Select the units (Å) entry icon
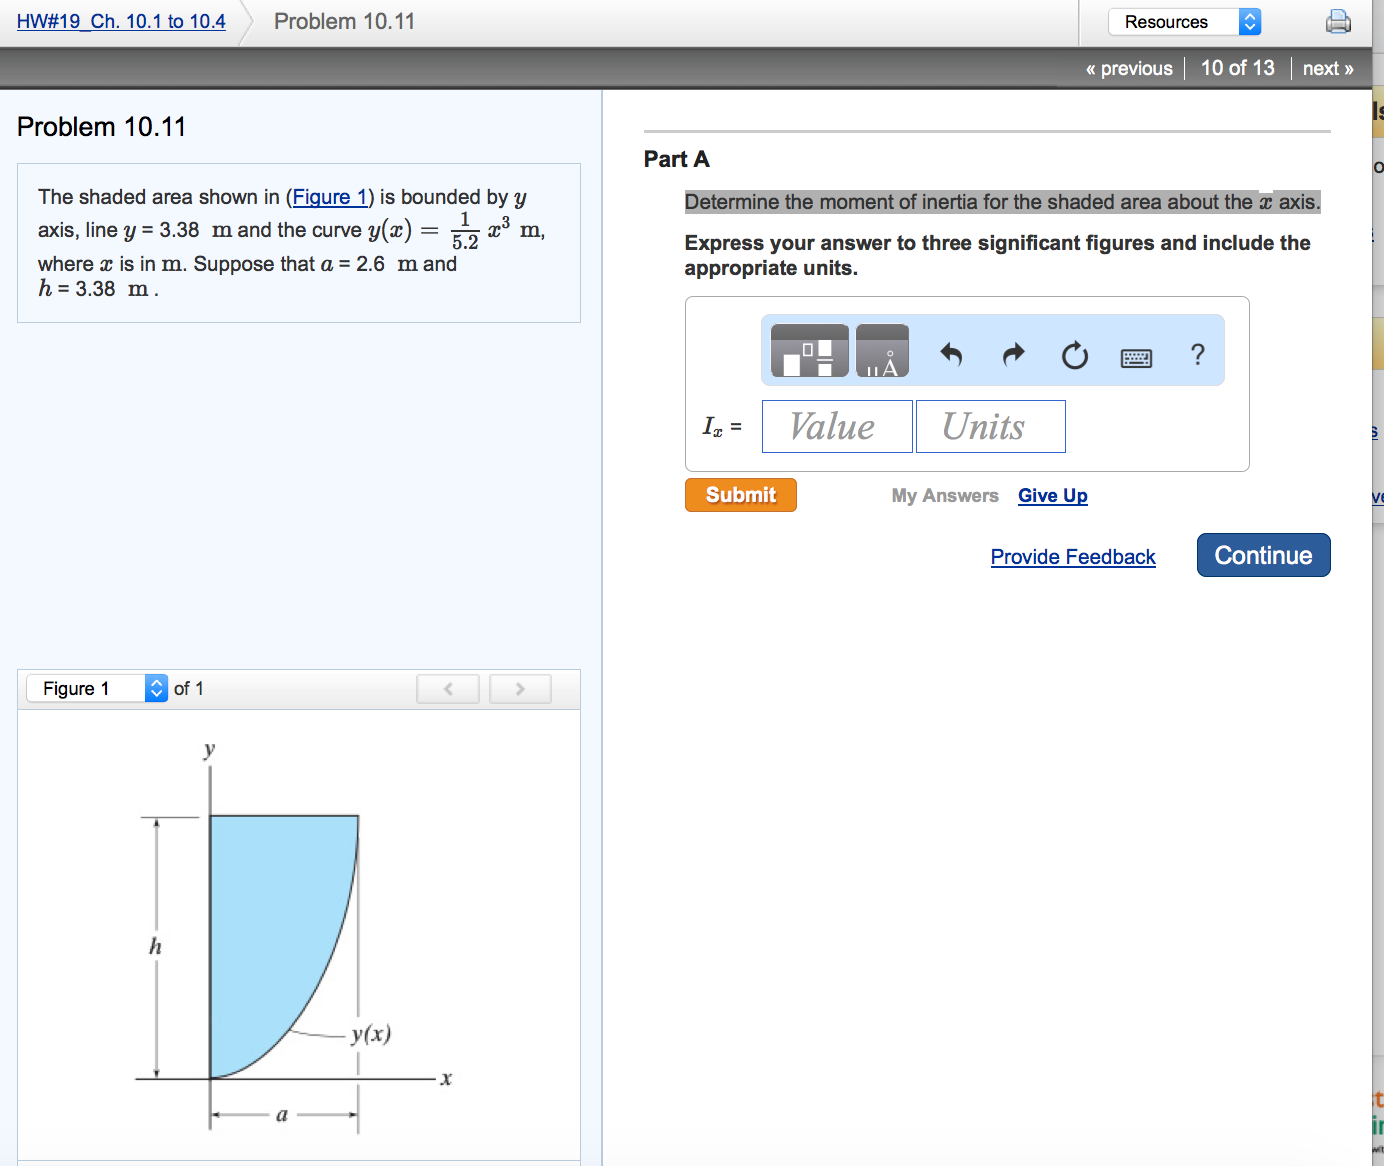This screenshot has width=1384, height=1166. (882, 351)
